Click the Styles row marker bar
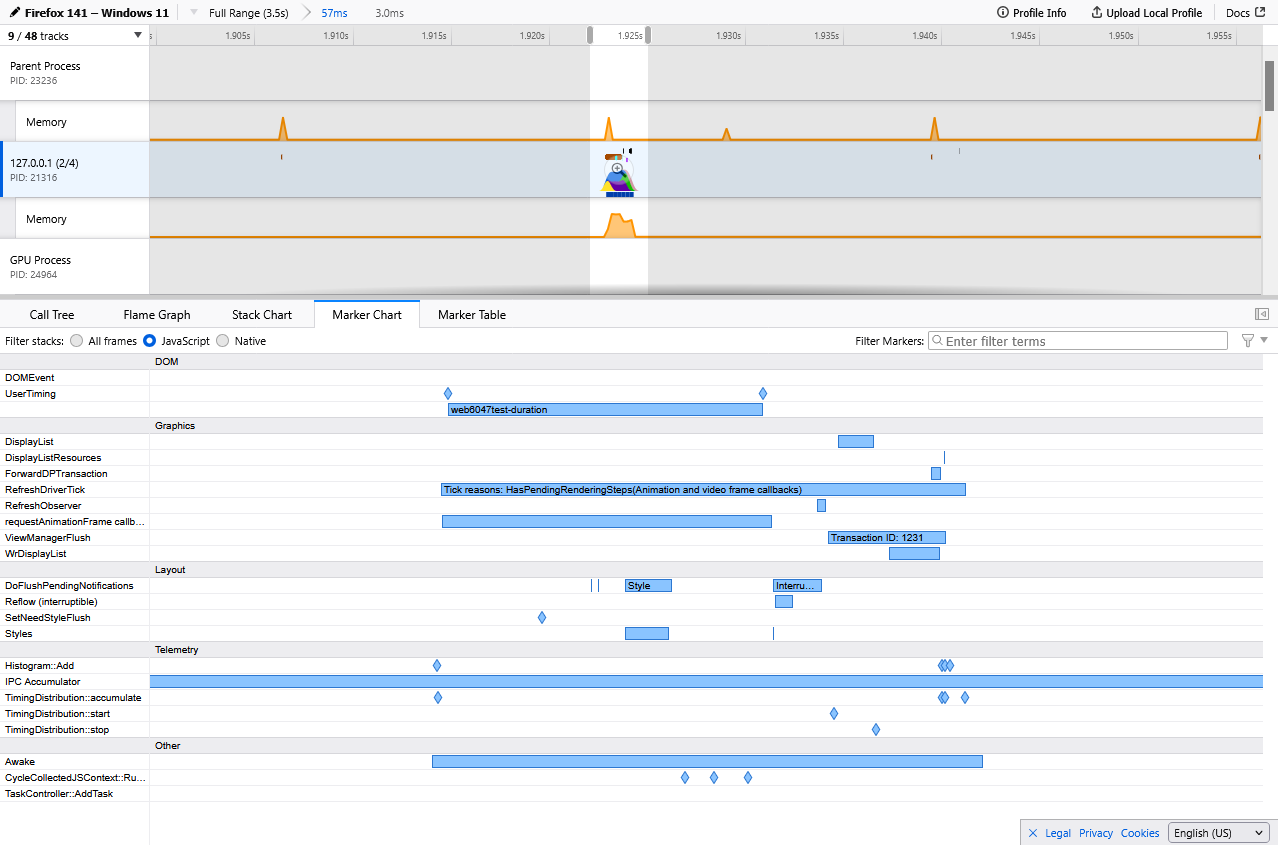 (647, 633)
